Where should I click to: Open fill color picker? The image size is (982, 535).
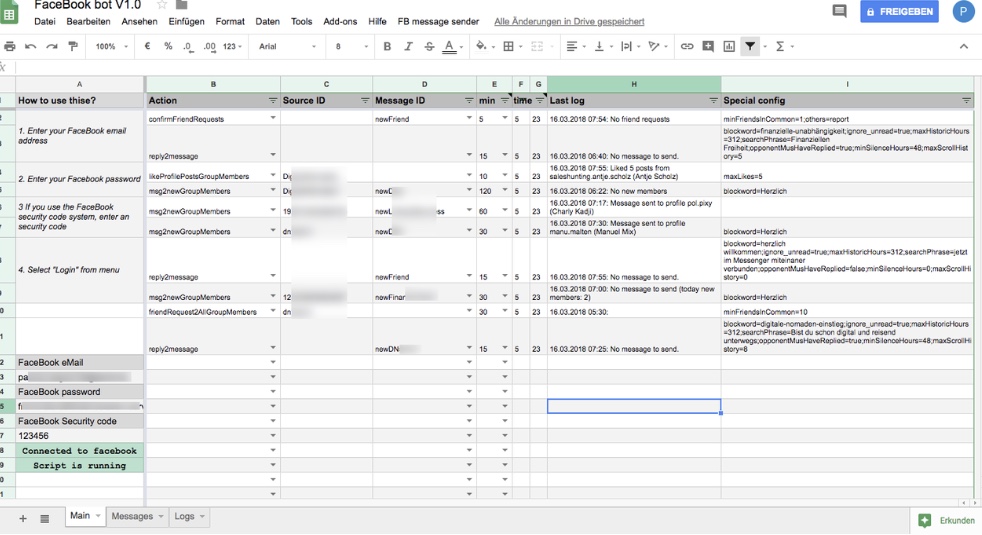click(483, 46)
